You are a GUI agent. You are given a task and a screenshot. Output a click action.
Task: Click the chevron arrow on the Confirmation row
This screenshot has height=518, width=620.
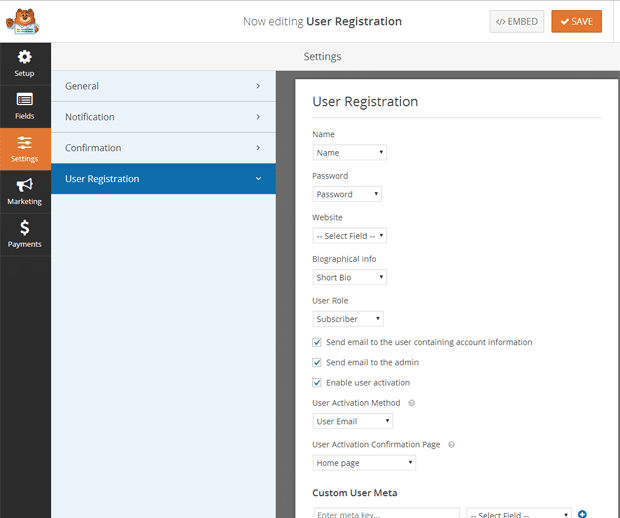pyautogui.click(x=258, y=148)
